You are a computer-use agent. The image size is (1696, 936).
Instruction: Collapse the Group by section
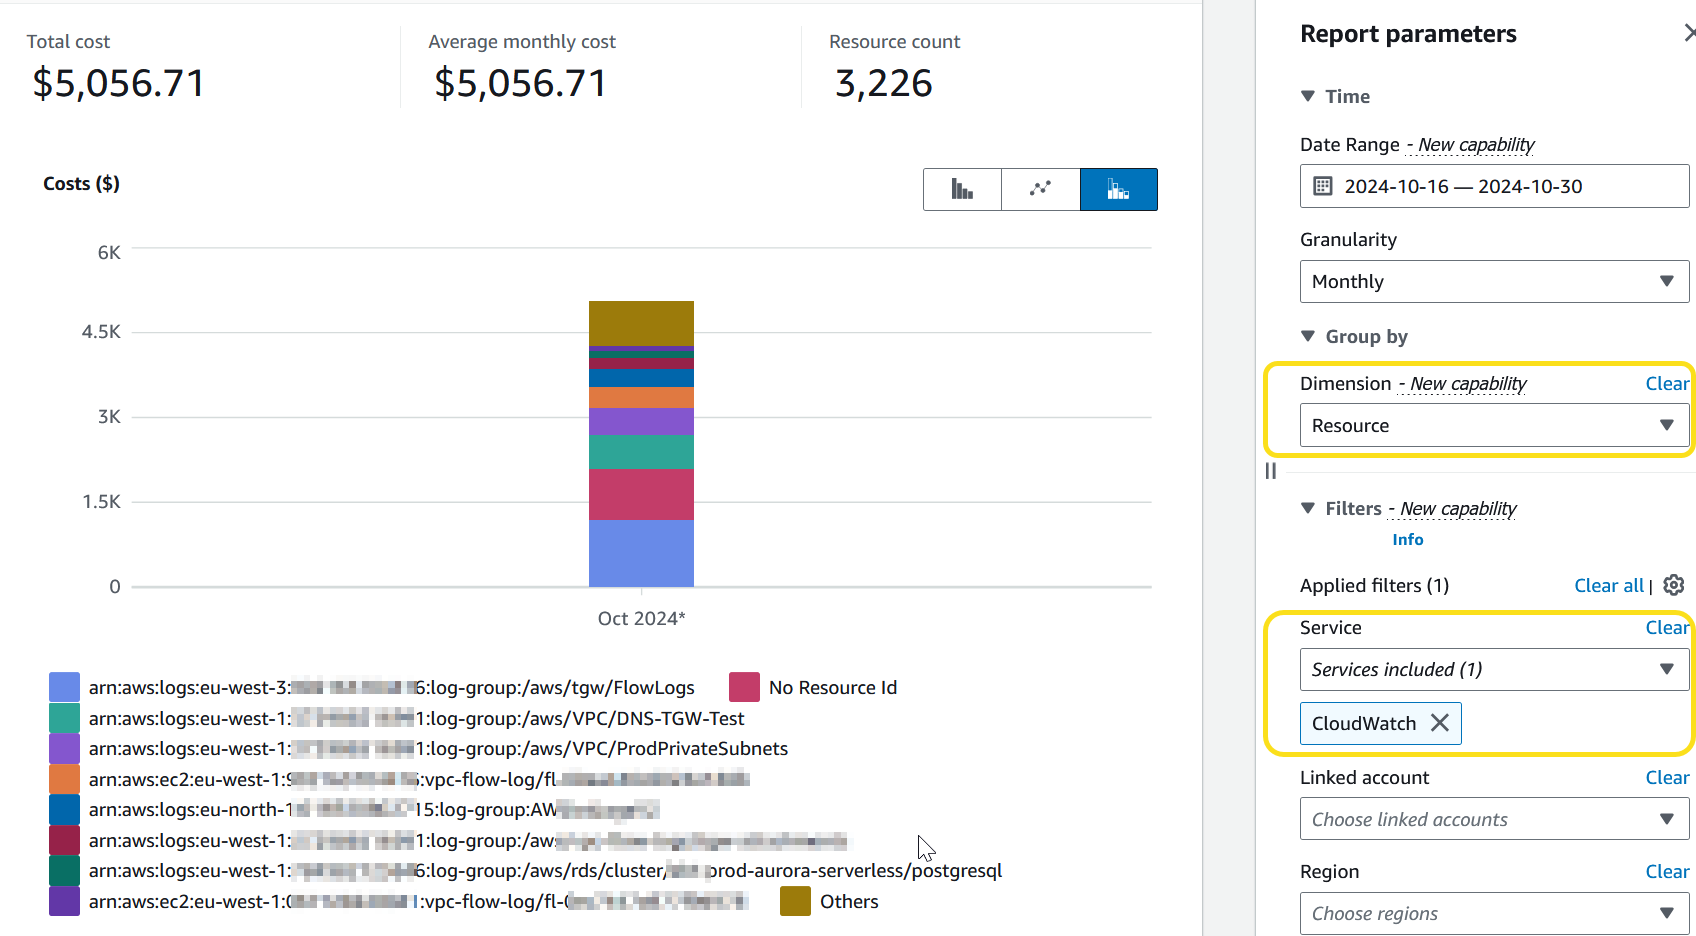1309,336
